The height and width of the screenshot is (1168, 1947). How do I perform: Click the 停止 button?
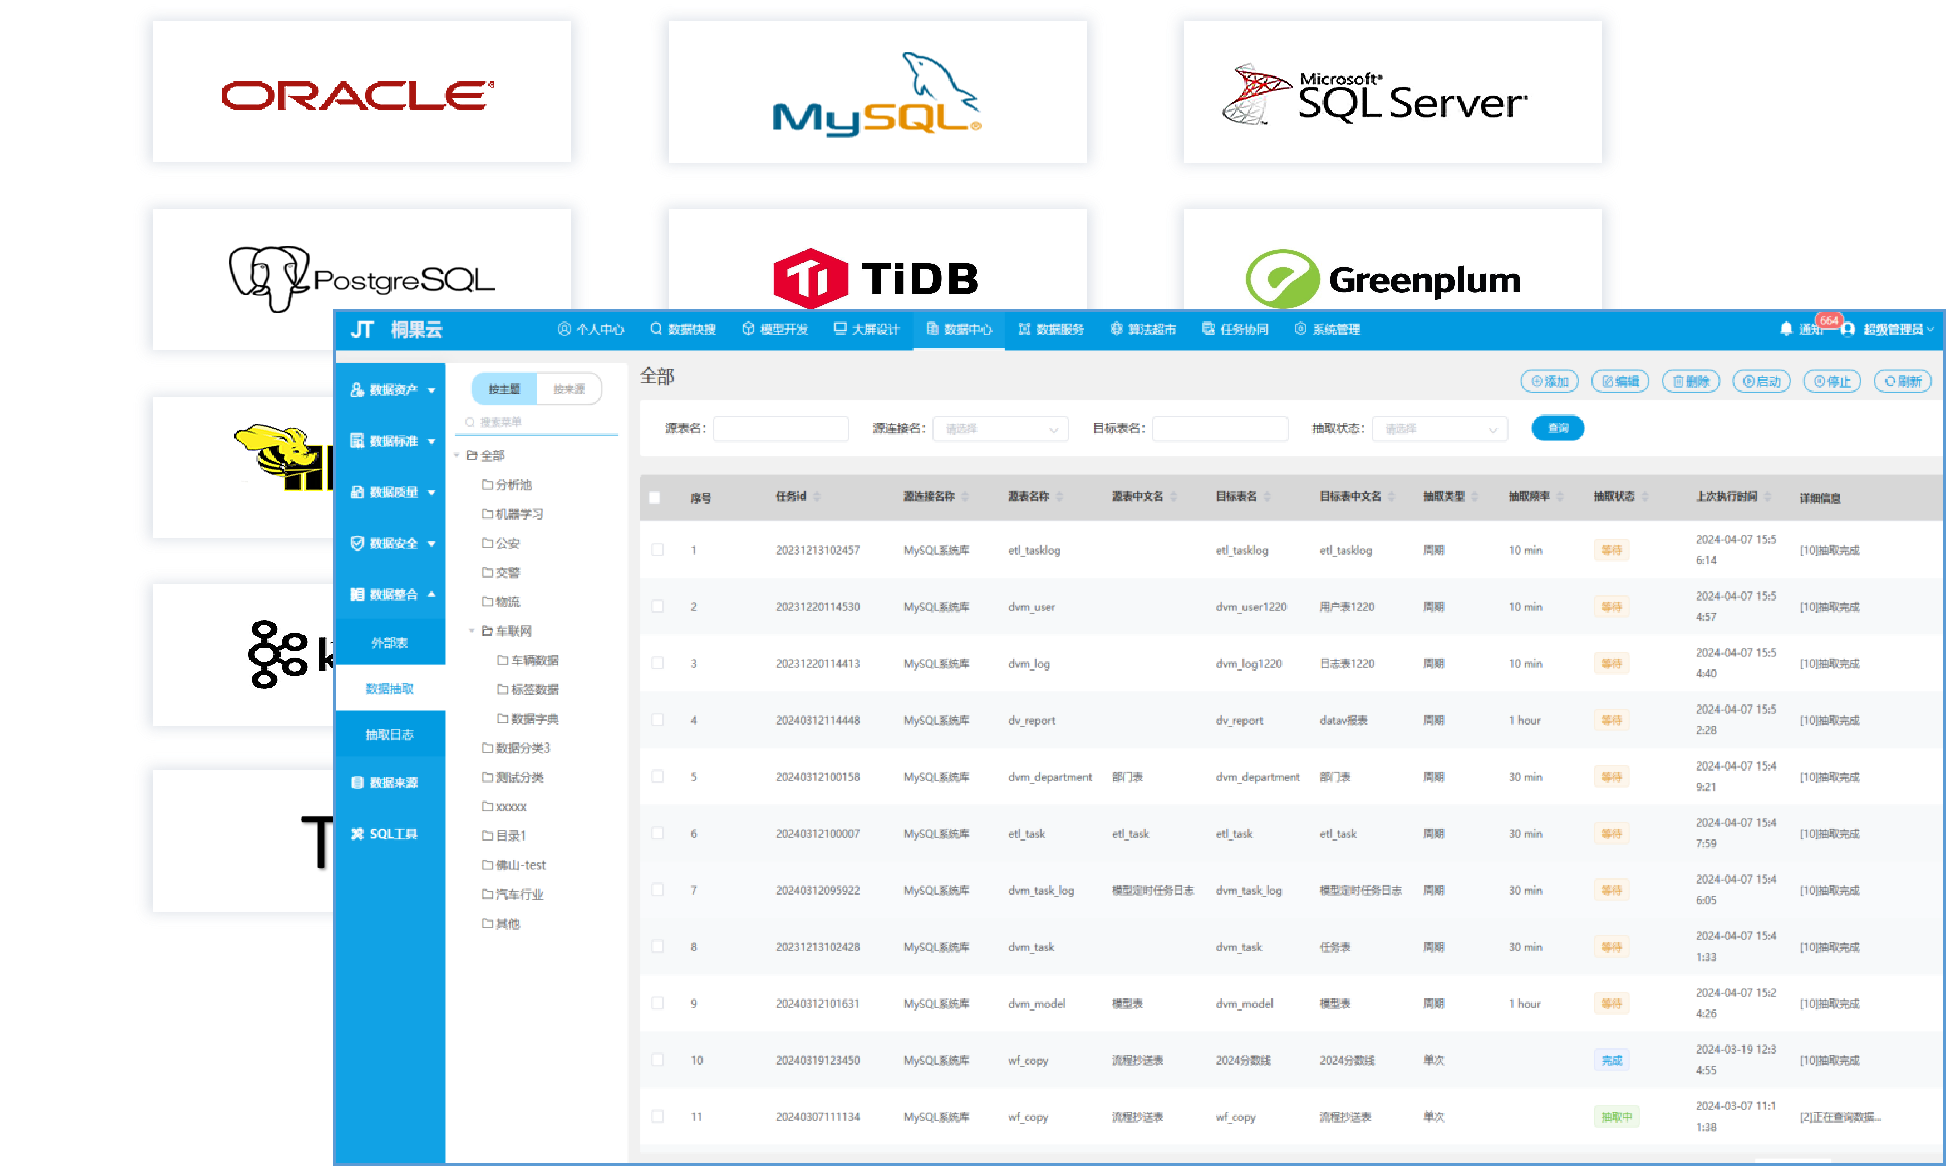pos(1833,381)
